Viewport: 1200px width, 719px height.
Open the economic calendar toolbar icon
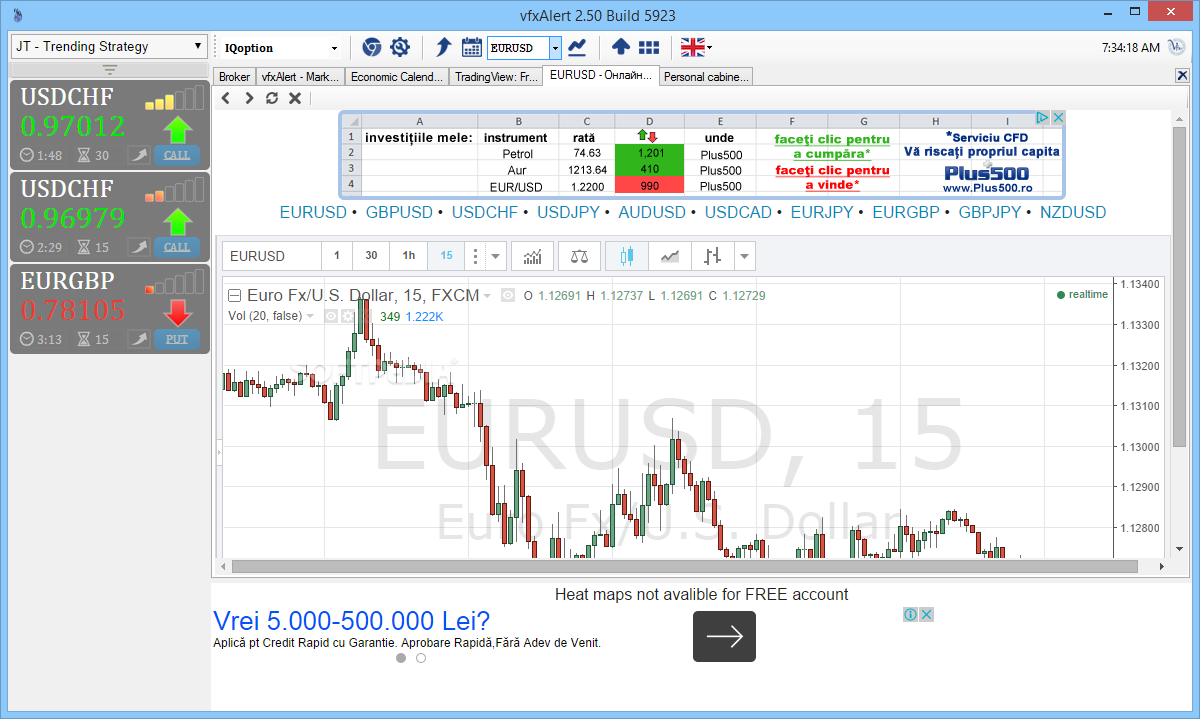click(x=471, y=47)
